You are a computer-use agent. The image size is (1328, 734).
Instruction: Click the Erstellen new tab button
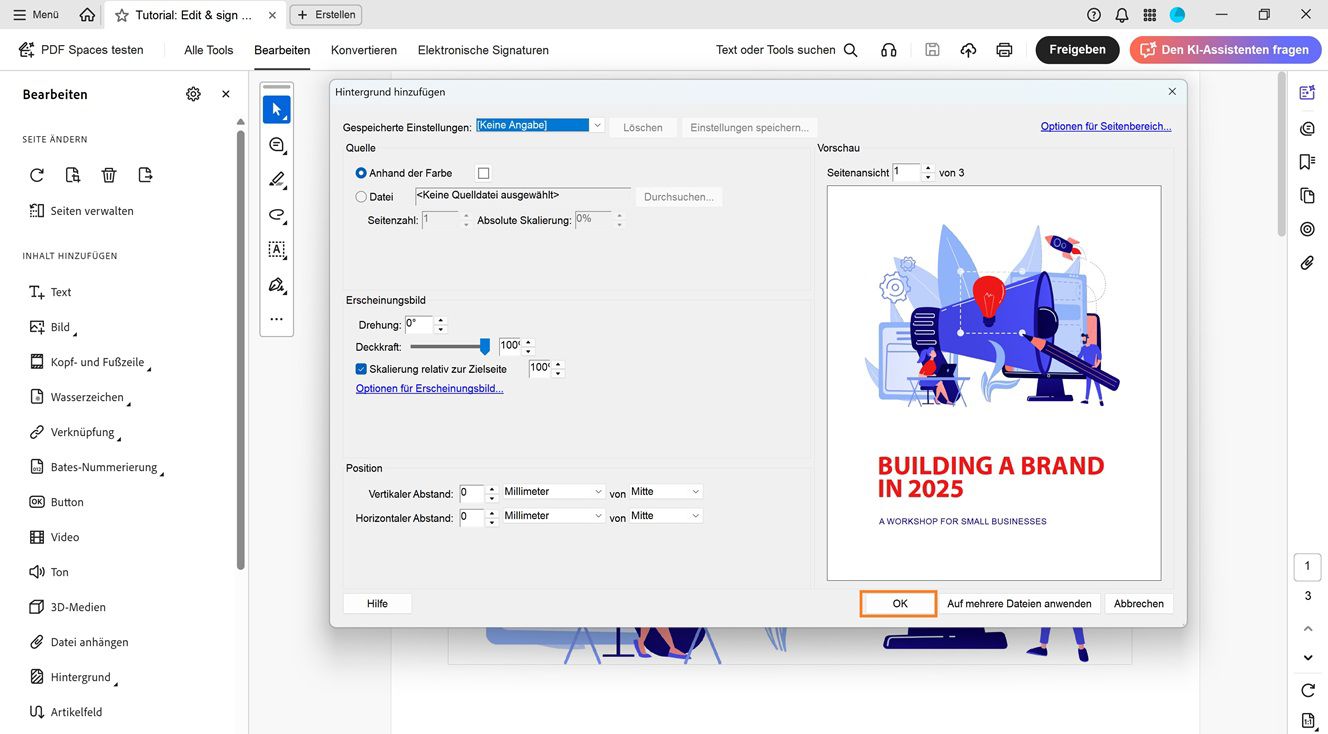click(x=326, y=15)
